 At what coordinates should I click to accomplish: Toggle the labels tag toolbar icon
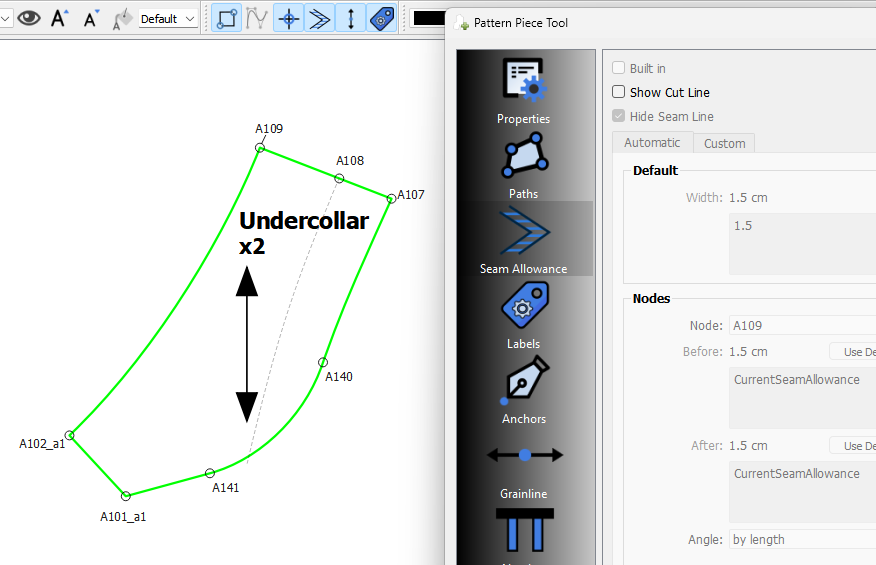(x=382, y=18)
